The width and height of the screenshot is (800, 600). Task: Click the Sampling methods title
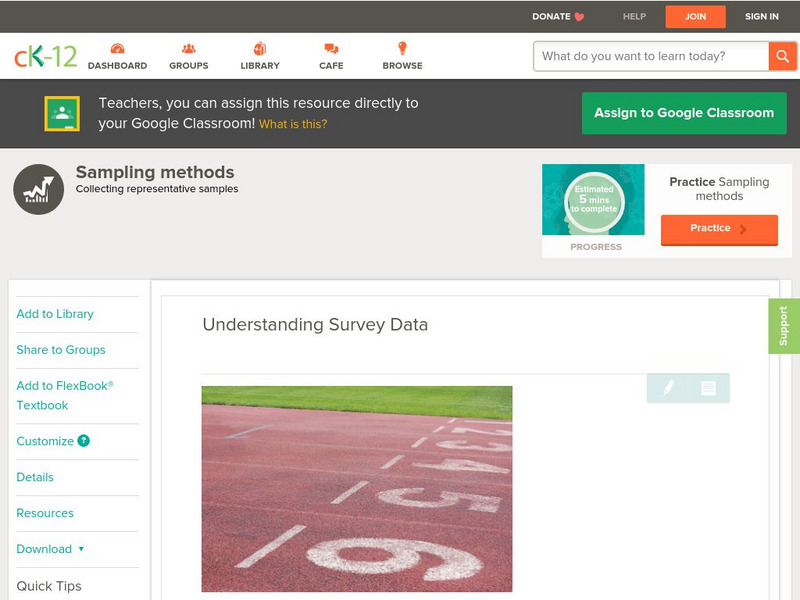[x=155, y=172]
